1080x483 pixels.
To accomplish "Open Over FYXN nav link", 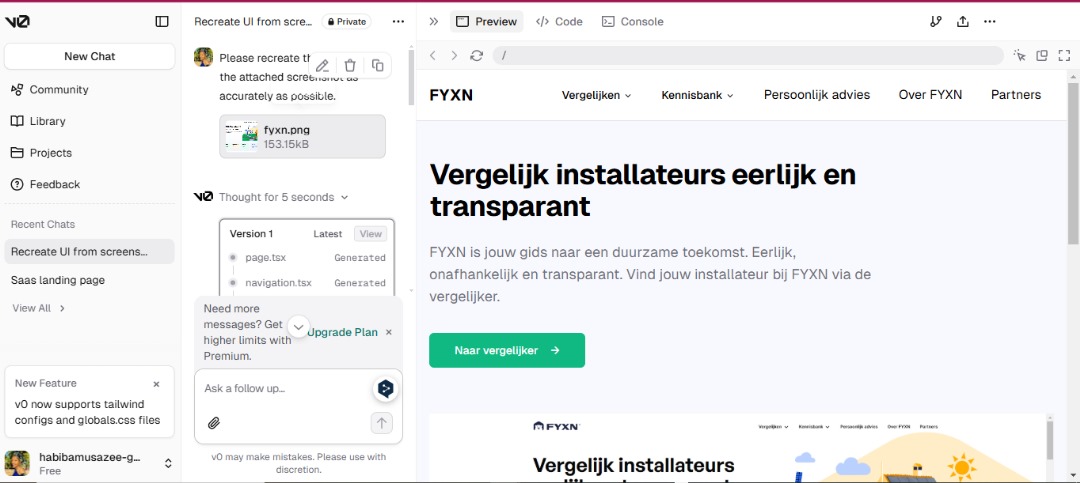I will [x=931, y=95].
